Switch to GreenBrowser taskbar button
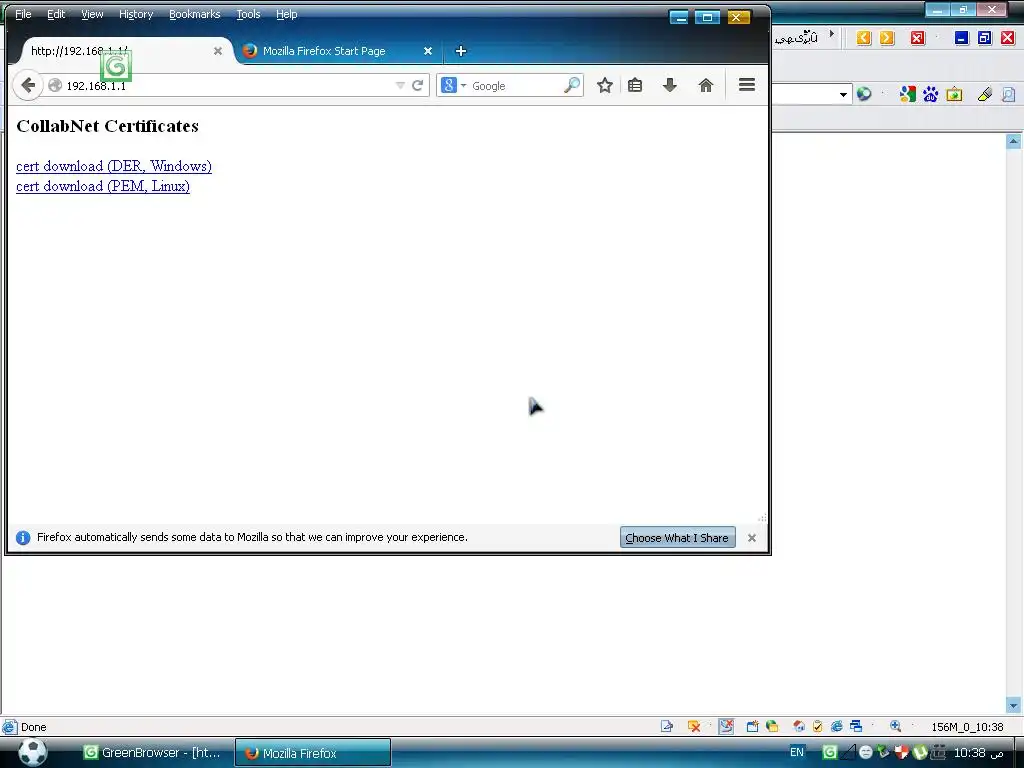 (155, 752)
